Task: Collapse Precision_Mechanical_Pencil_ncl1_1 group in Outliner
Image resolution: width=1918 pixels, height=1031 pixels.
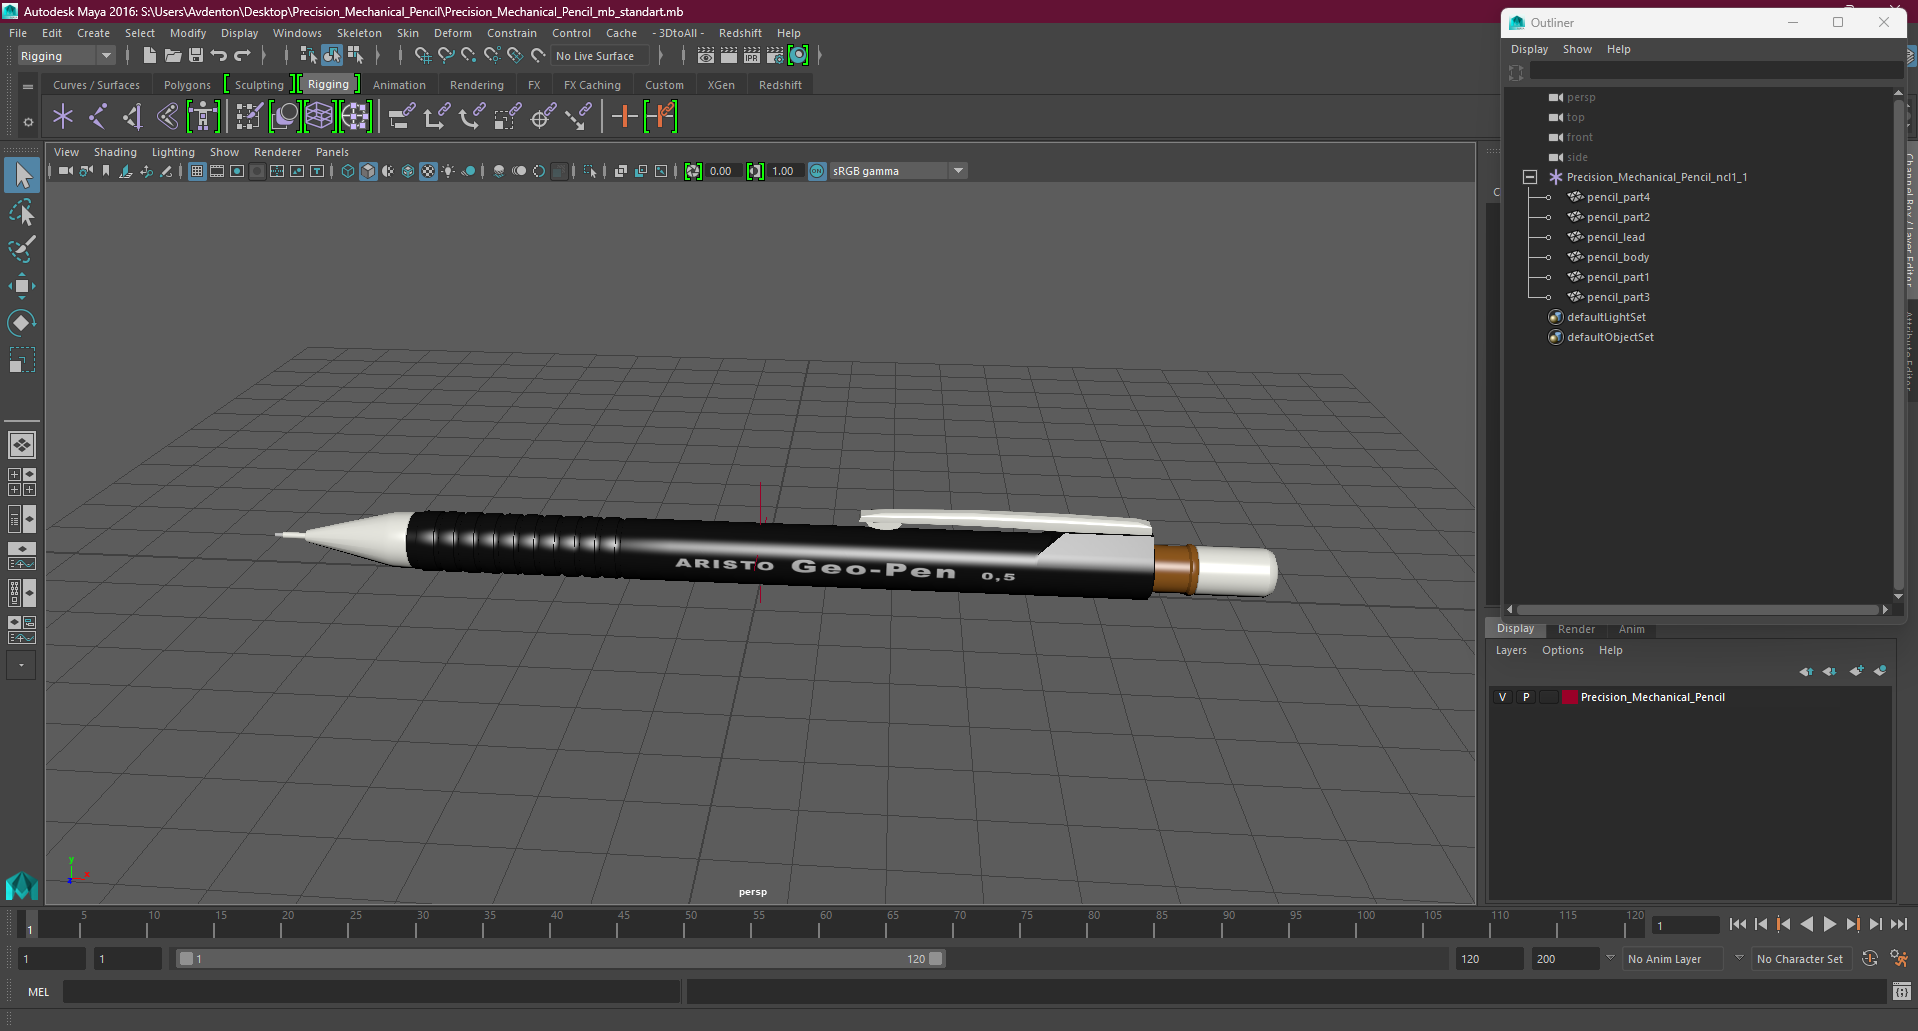Action: [x=1530, y=177]
